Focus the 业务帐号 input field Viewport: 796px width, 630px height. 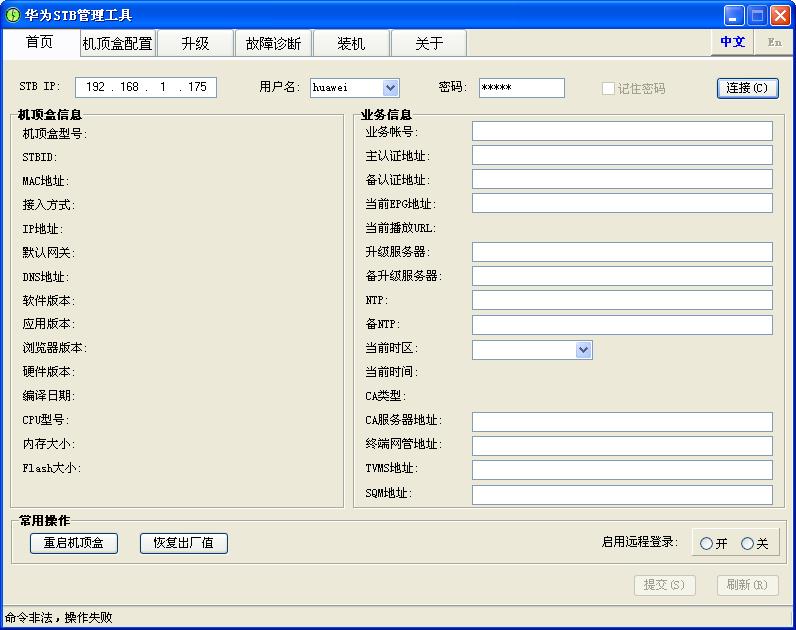pyautogui.click(x=622, y=131)
